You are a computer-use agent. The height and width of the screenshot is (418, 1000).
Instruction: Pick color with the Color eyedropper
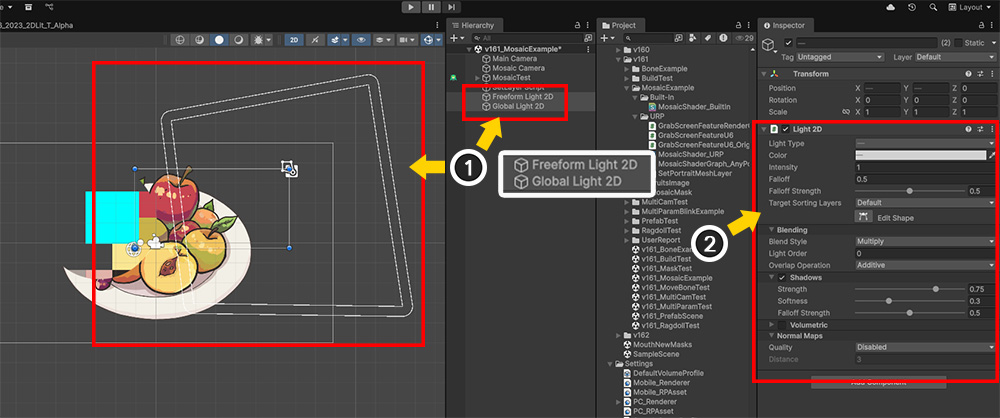[992, 156]
